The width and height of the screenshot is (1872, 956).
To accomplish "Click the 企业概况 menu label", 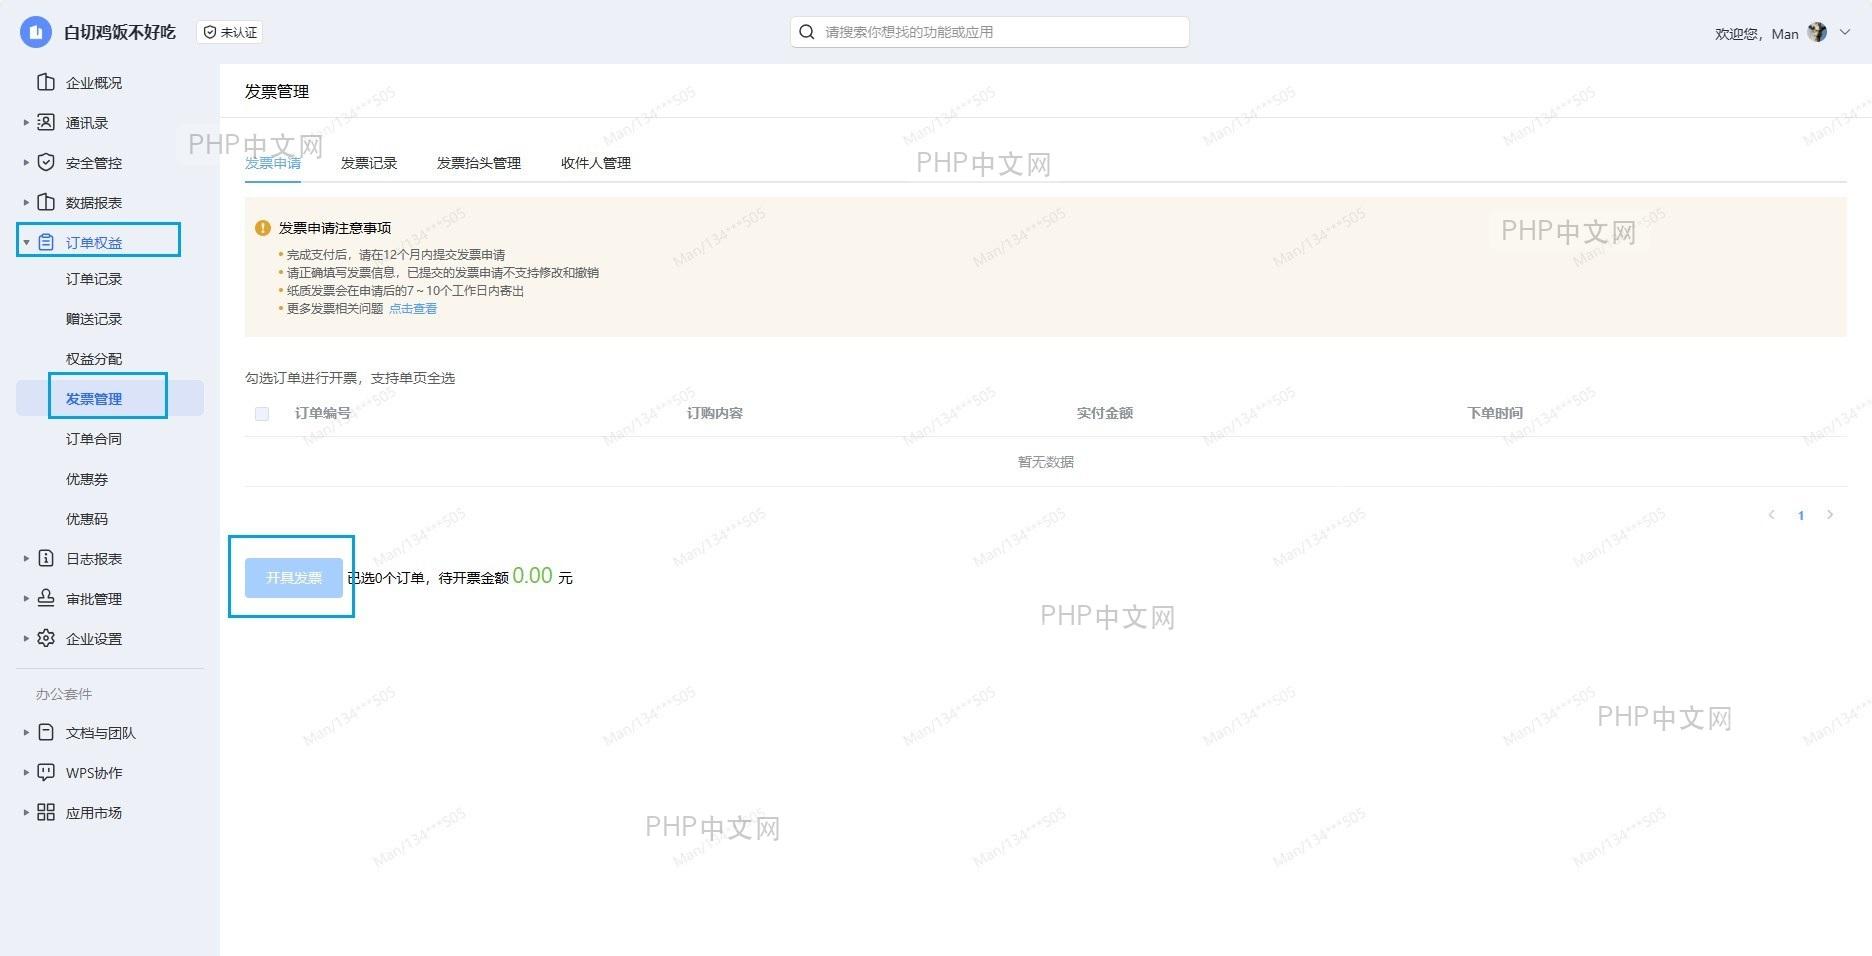I will pos(94,83).
